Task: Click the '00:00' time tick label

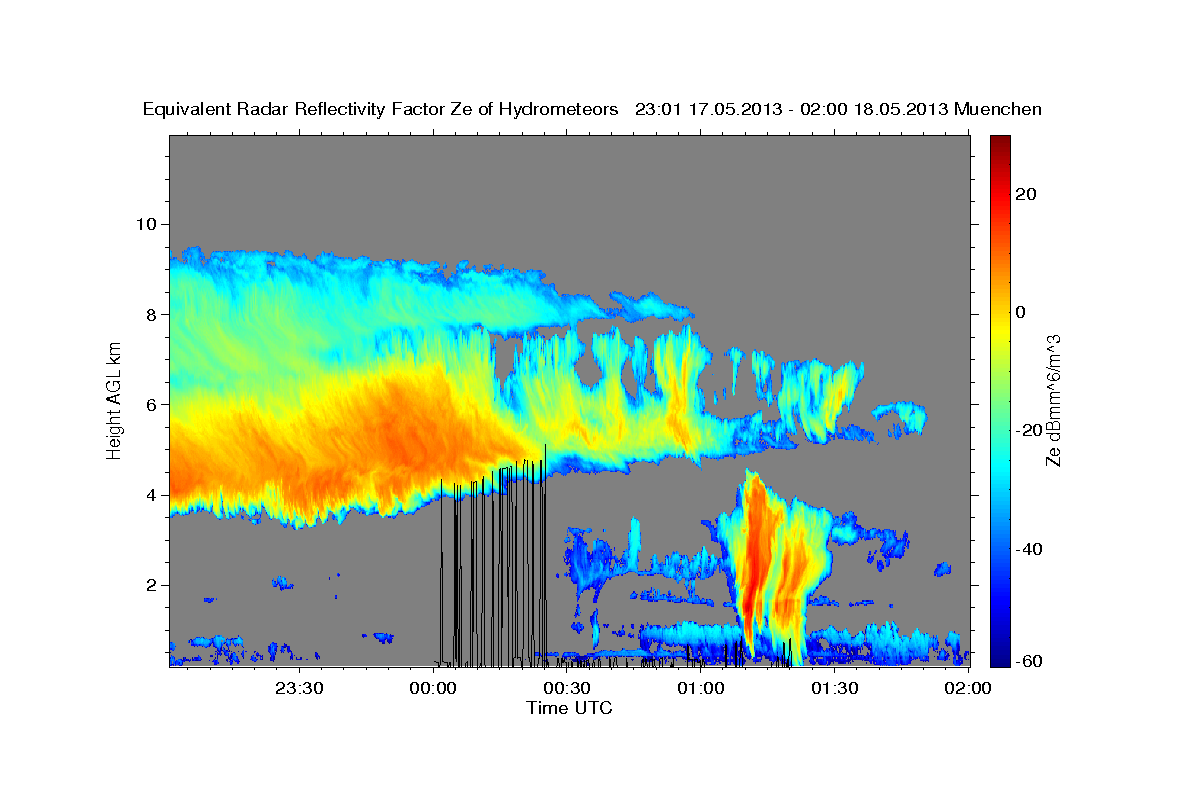Action: click(434, 687)
